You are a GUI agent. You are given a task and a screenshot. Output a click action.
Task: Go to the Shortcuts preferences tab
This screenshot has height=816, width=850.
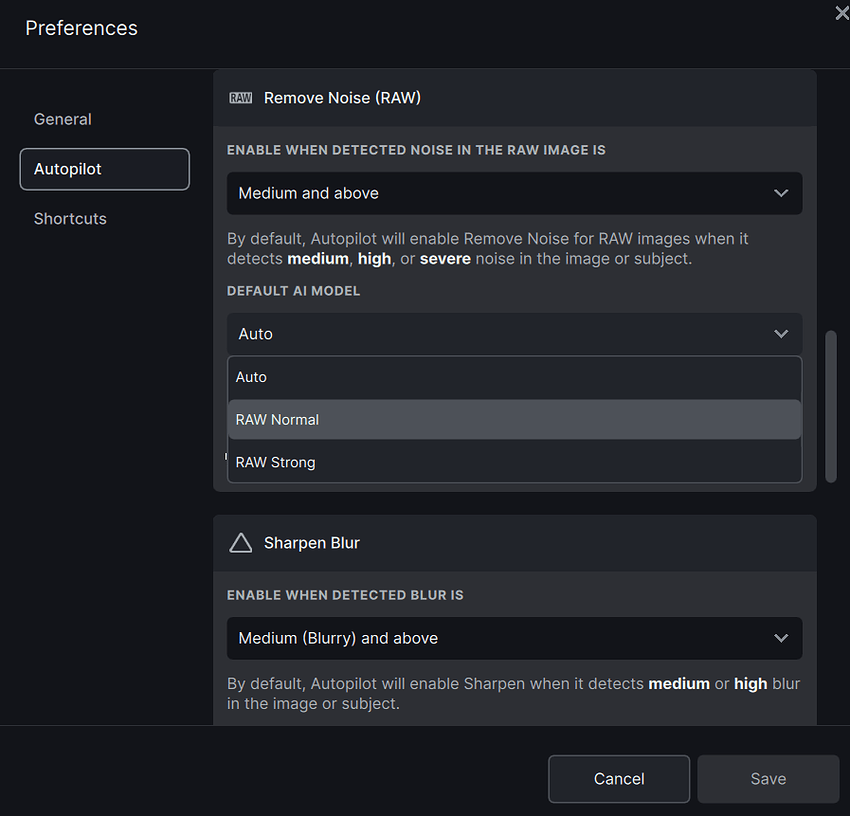pos(70,218)
